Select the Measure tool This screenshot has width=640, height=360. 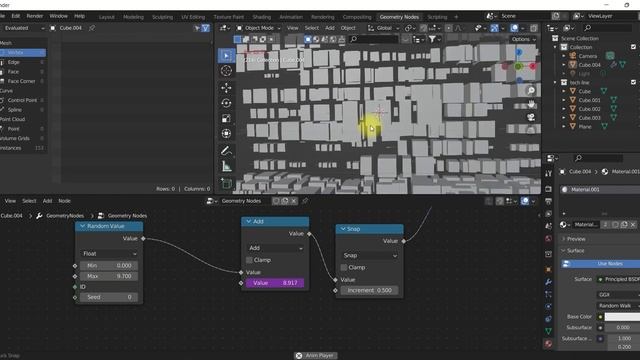[x=226, y=166]
